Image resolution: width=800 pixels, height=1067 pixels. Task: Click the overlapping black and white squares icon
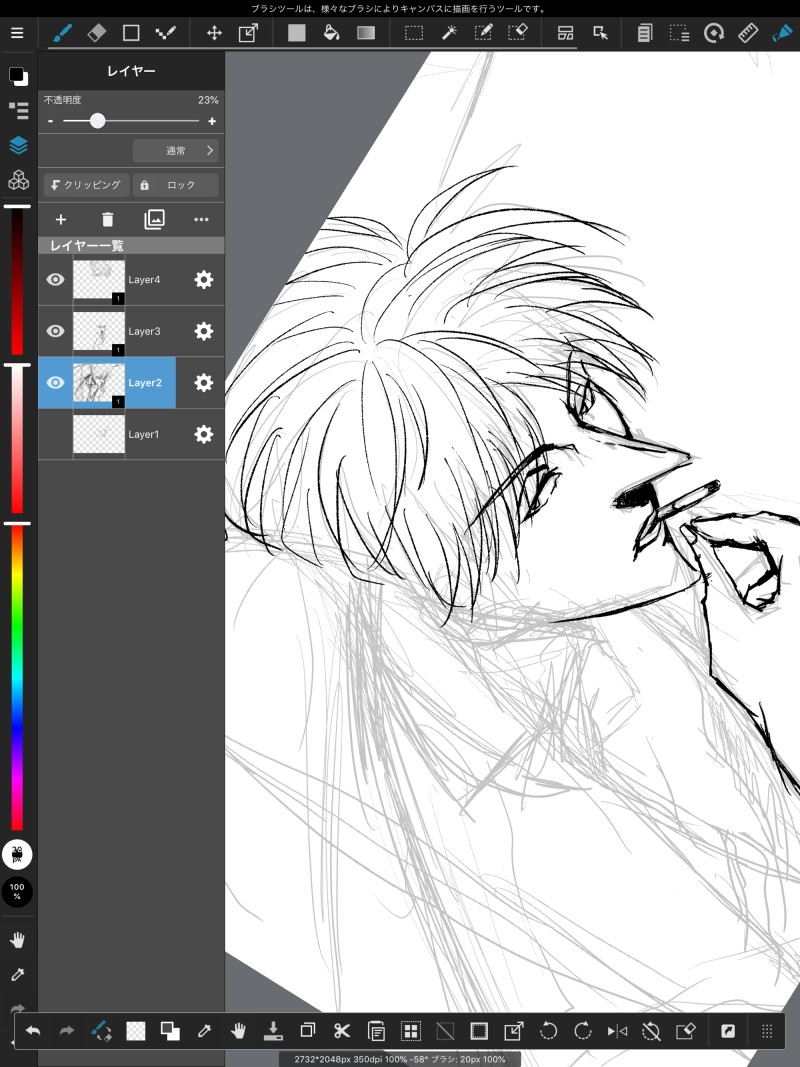170,1031
